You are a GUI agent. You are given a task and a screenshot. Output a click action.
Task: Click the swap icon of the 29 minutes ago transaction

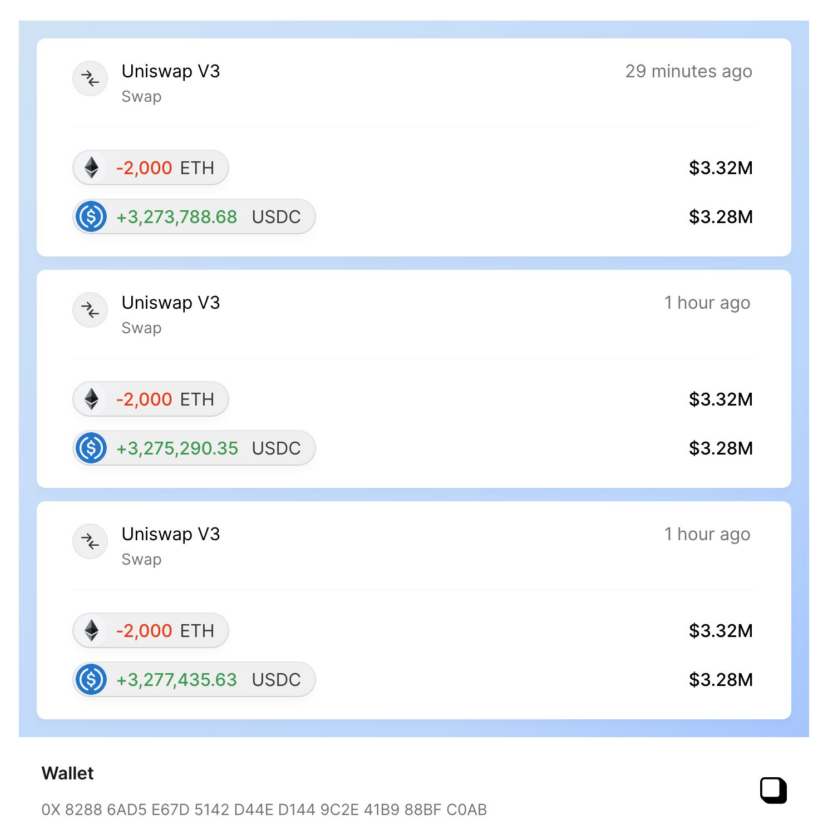[x=90, y=79]
